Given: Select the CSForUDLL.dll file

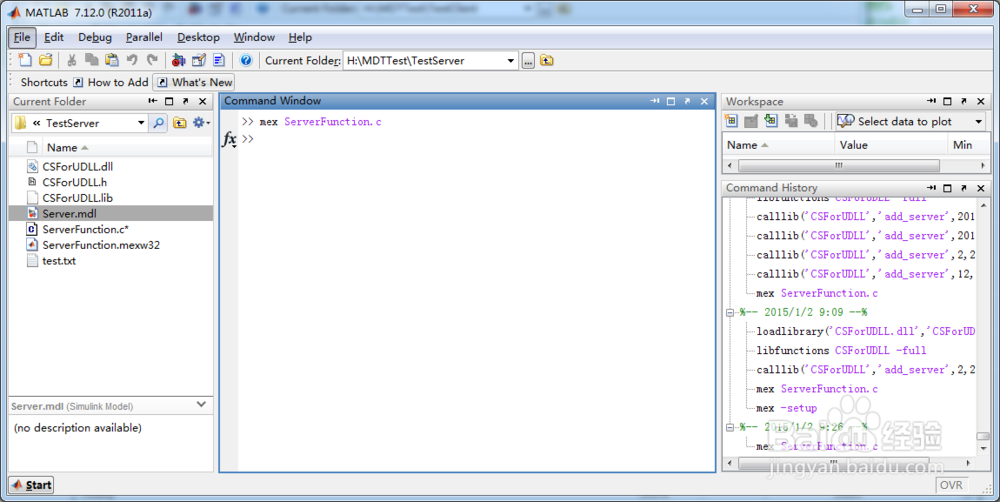Looking at the screenshot, I should pos(77,166).
